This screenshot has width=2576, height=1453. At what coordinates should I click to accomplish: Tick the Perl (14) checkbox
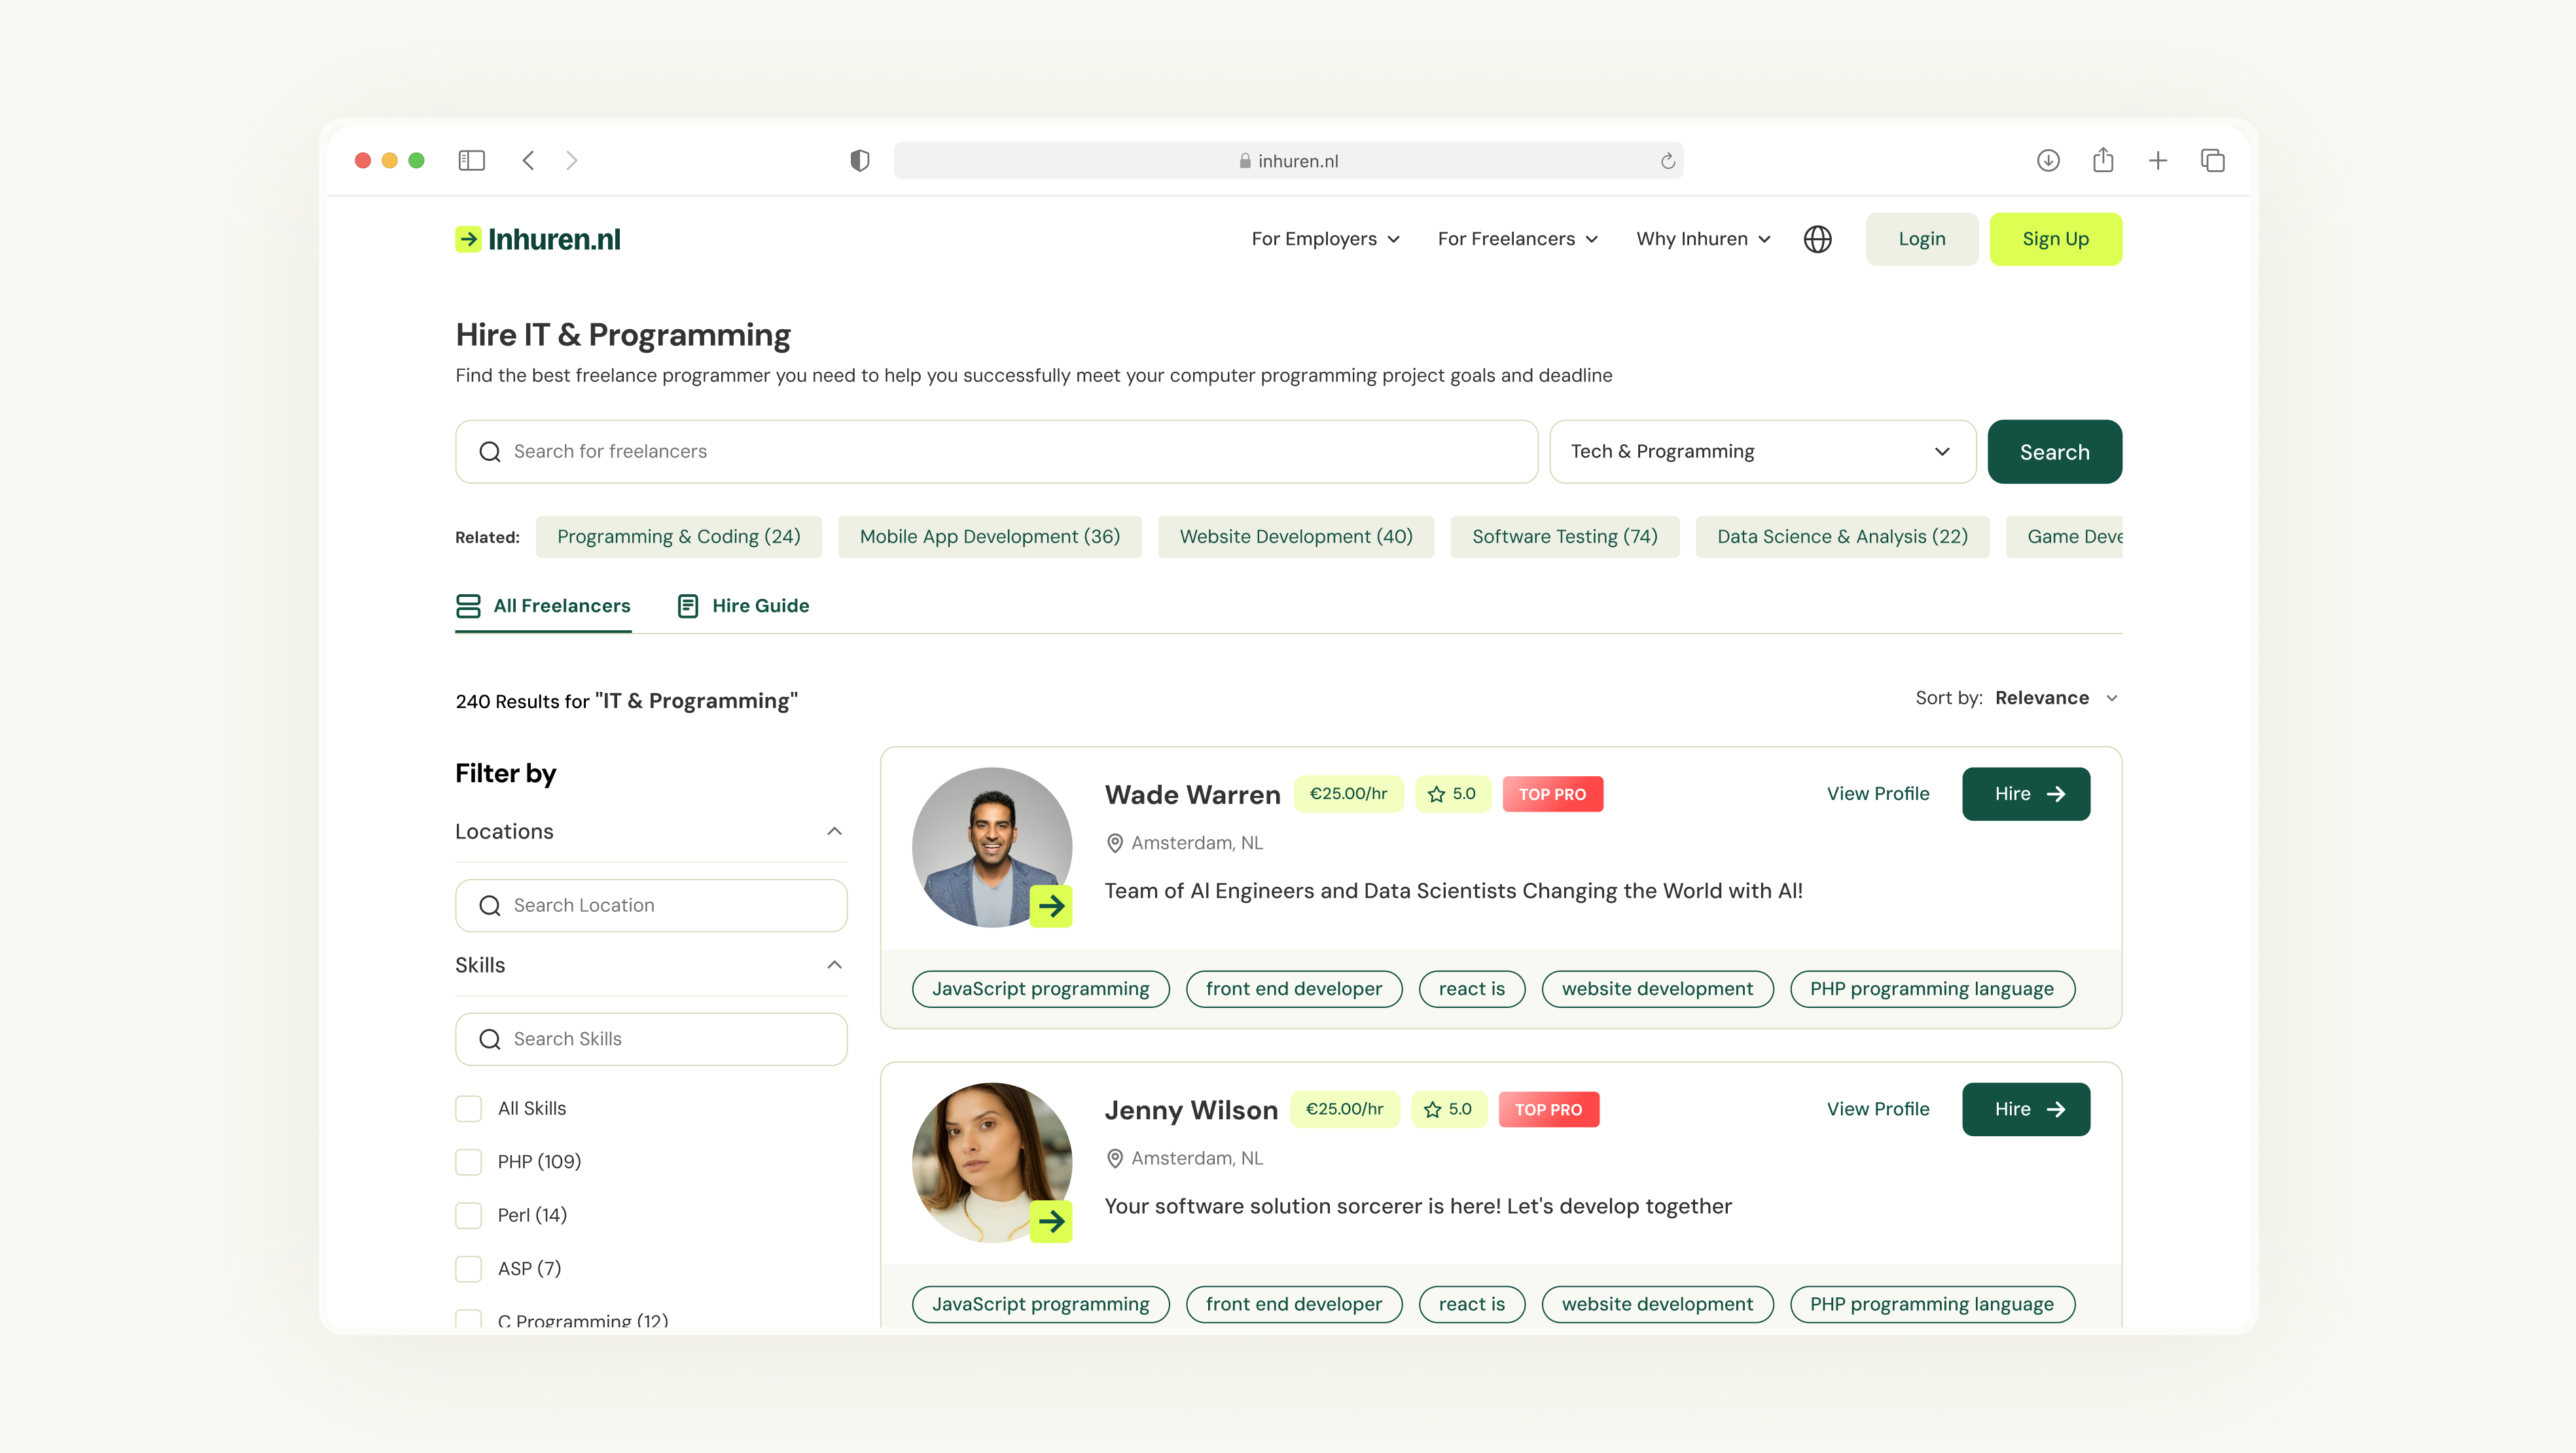click(x=468, y=1215)
